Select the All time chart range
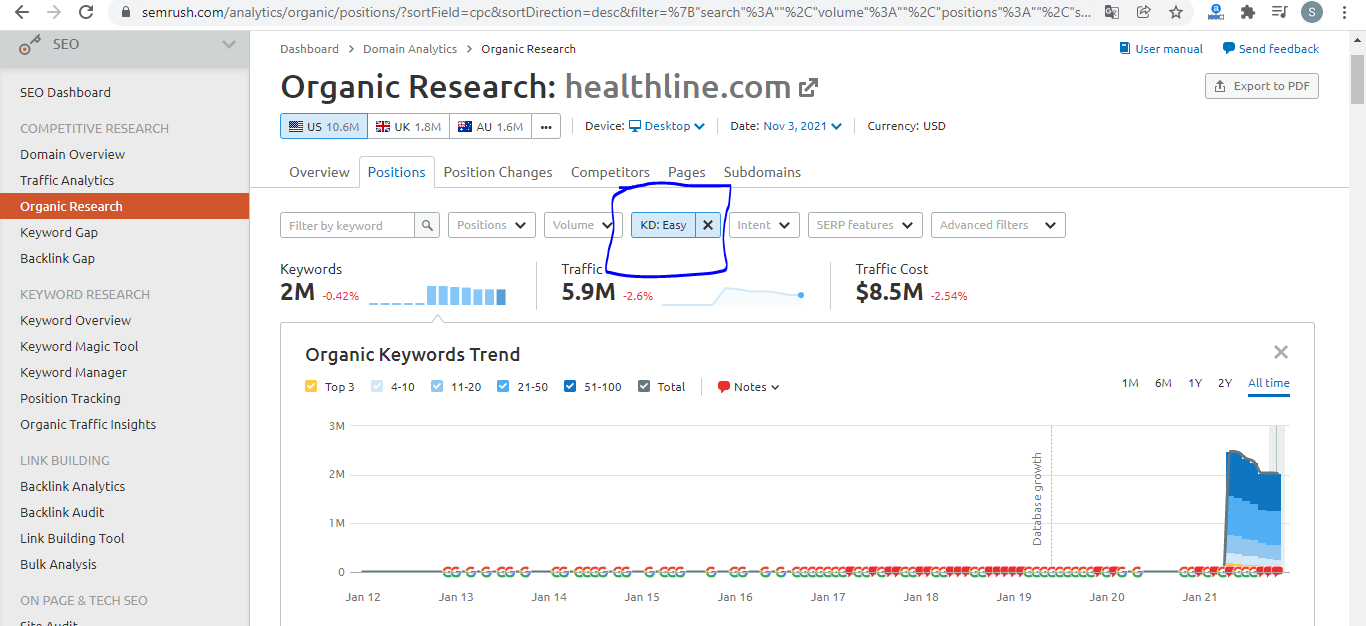 (1269, 383)
